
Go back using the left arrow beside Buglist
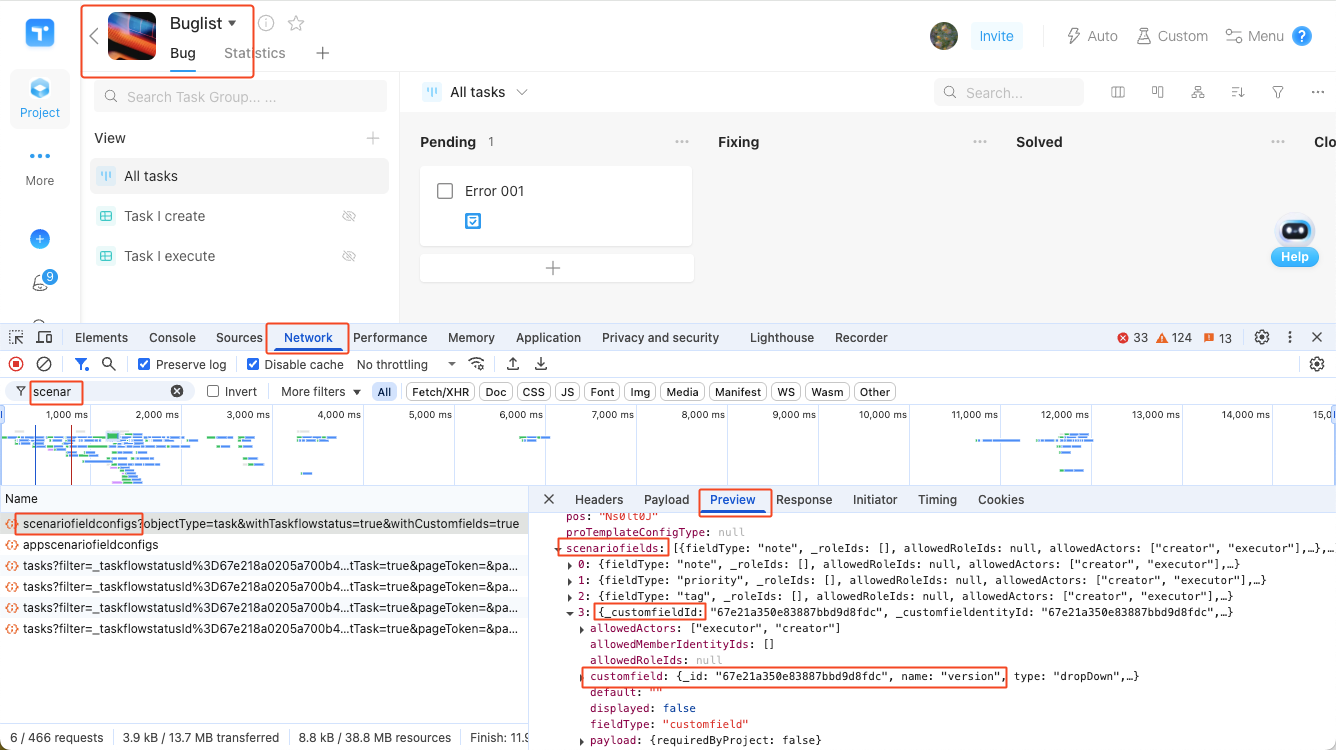point(94,37)
